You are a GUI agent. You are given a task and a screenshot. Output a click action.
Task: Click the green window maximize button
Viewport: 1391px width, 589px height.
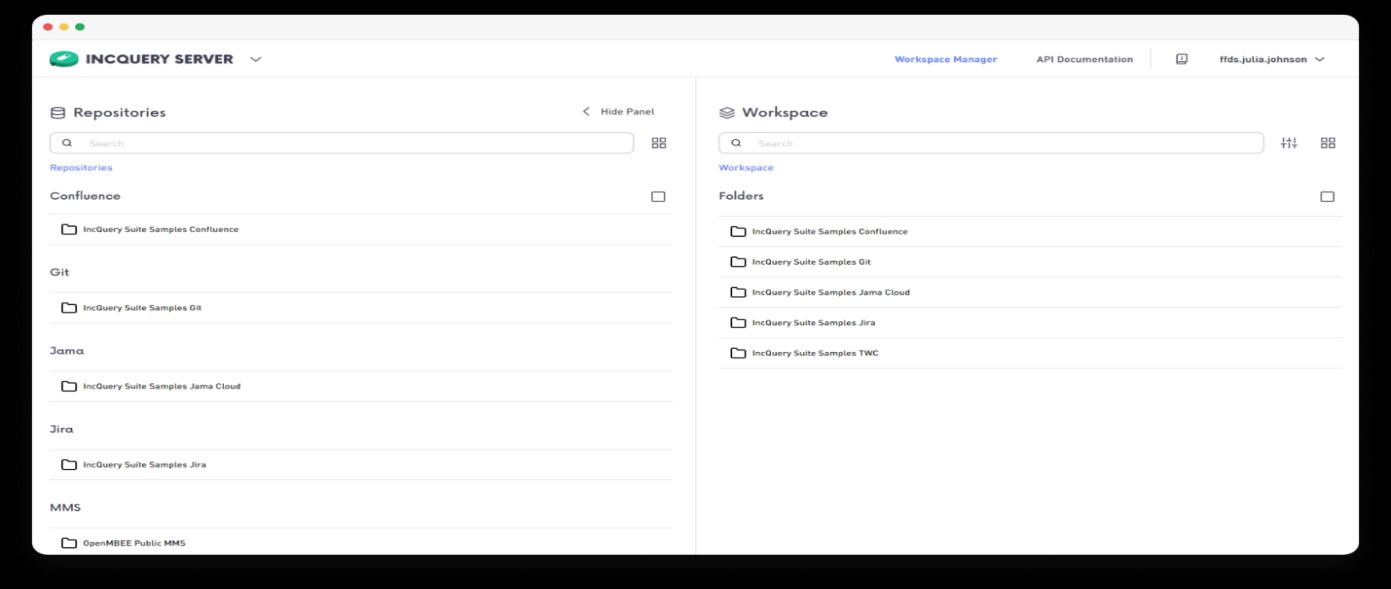80,27
